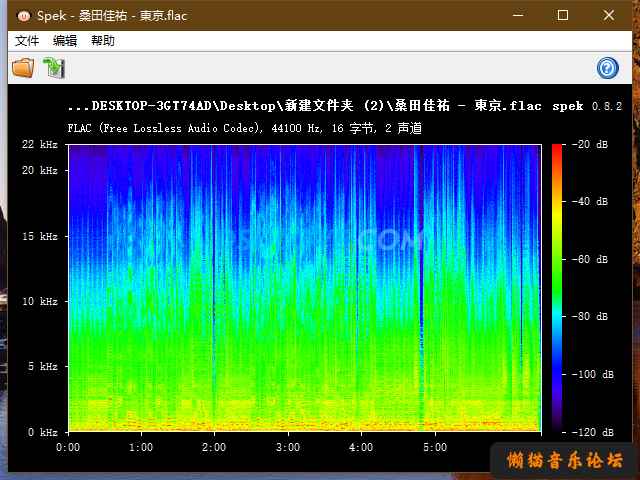640x480 pixels.
Task: Open a file with the folder icon
Action: [23, 68]
